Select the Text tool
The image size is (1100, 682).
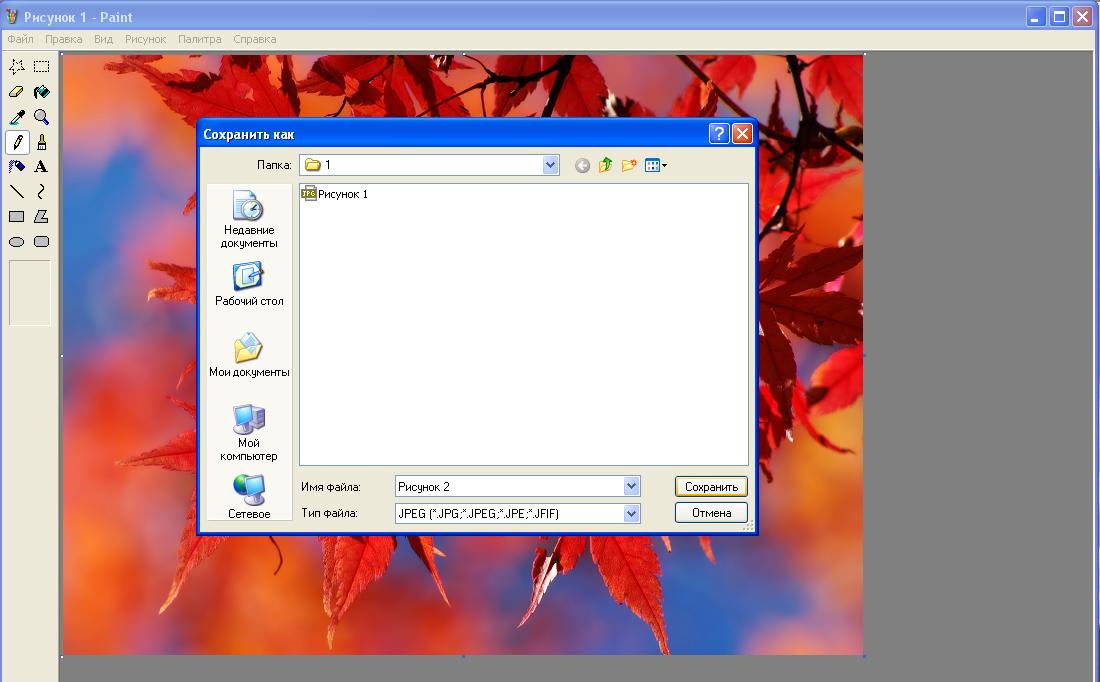point(41,167)
